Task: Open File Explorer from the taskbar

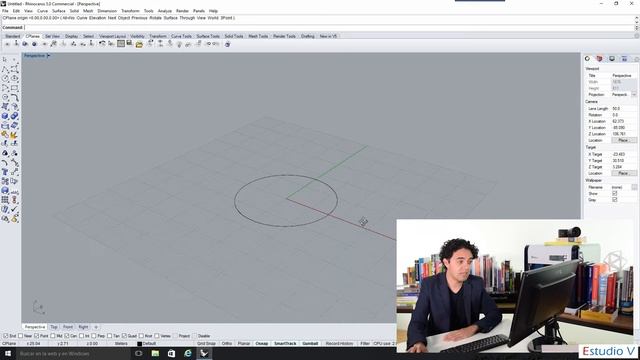Action: (x=155, y=353)
